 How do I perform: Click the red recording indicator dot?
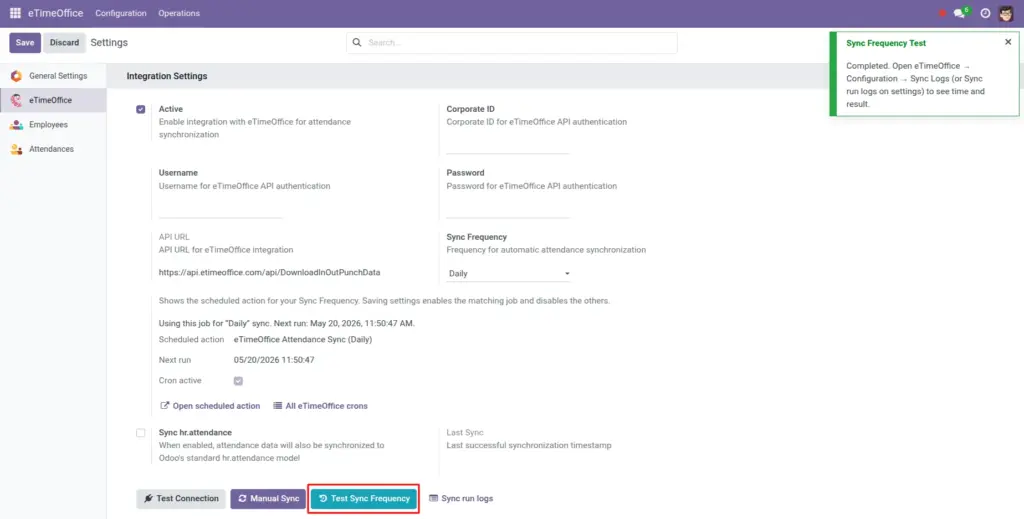click(x=942, y=13)
